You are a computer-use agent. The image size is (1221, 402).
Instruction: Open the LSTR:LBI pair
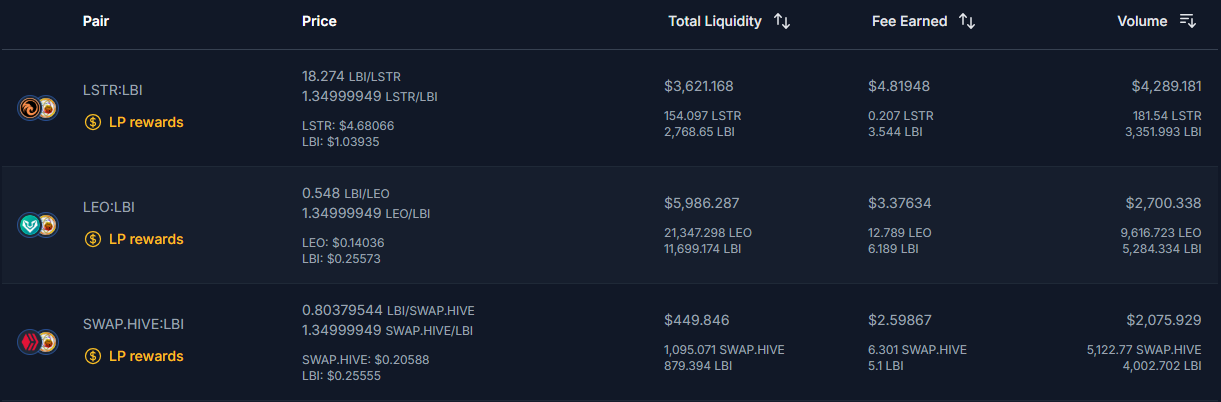pos(112,90)
